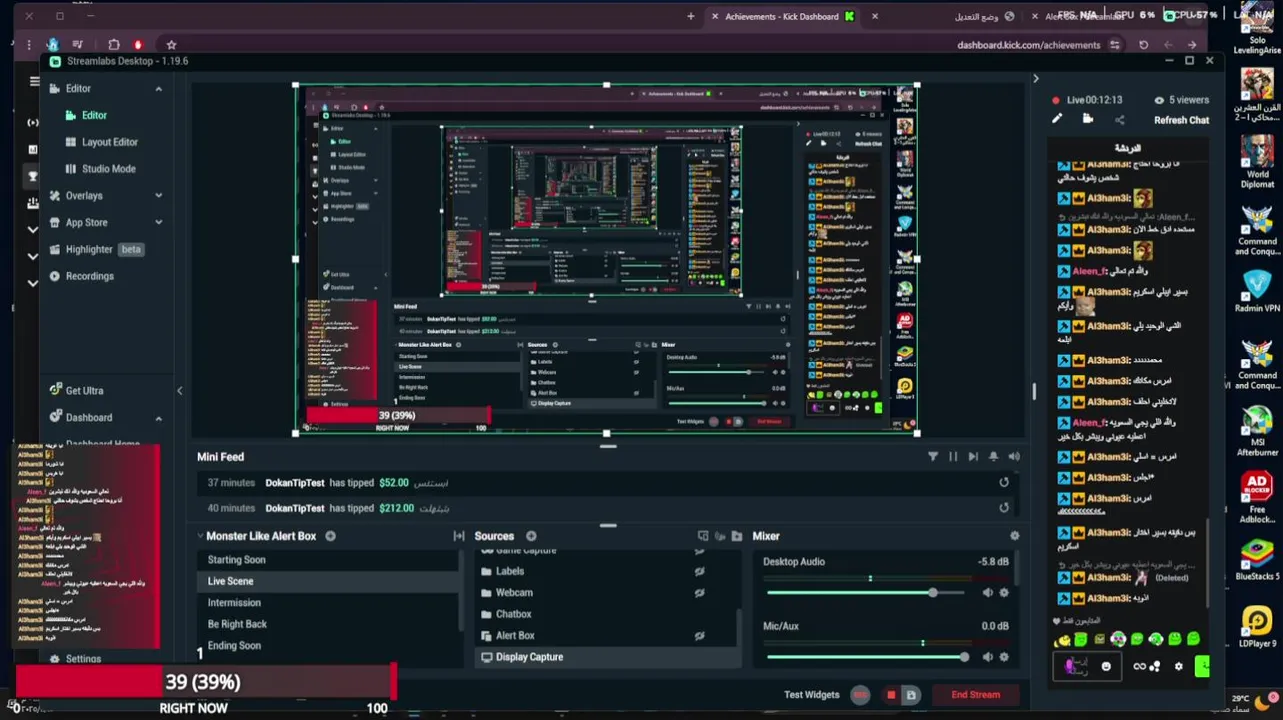Open Settings at the bottom of sidebar
This screenshot has width=1283, height=720.
click(x=83, y=659)
